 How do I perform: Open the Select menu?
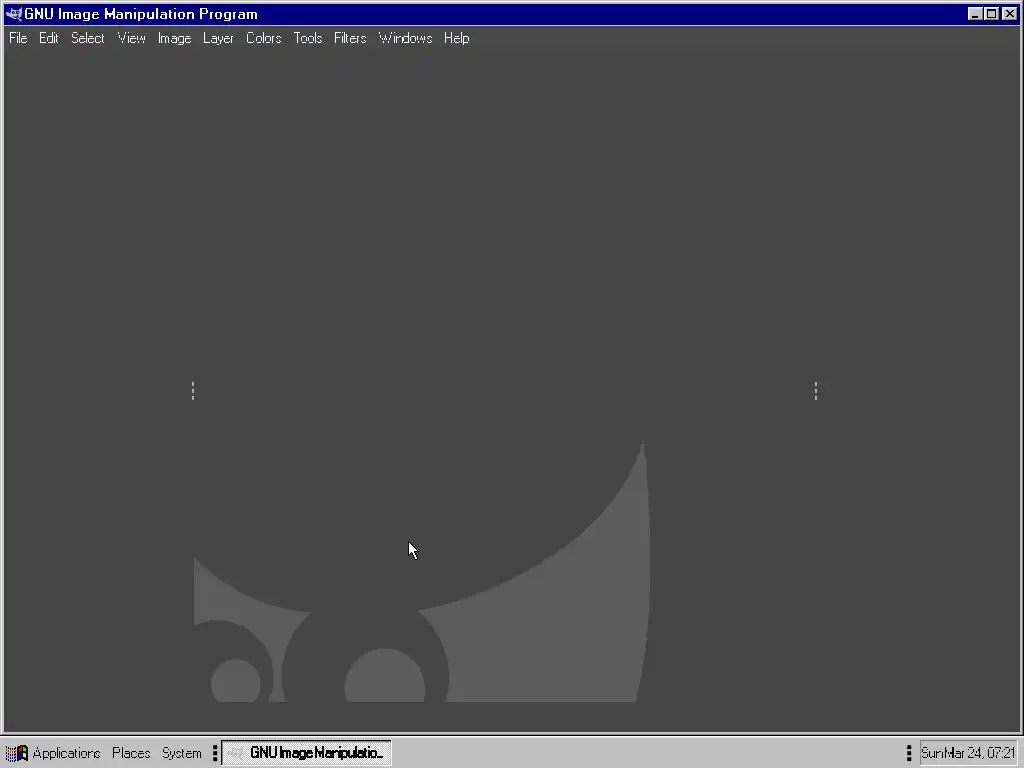[x=88, y=39]
